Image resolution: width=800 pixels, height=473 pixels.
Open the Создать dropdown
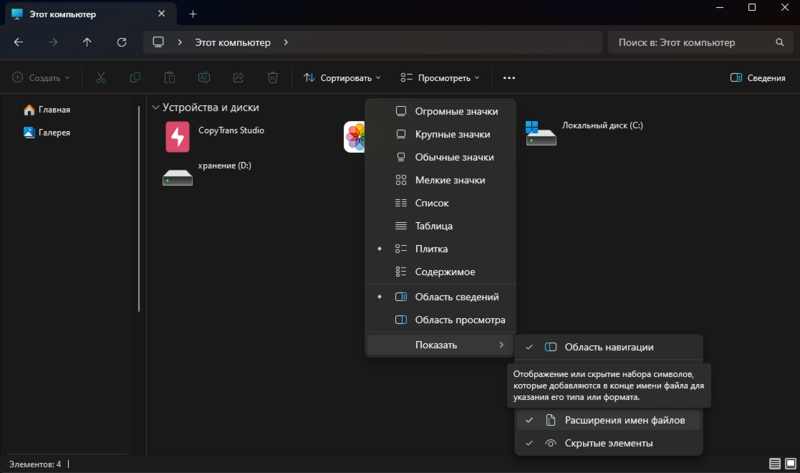[41, 78]
